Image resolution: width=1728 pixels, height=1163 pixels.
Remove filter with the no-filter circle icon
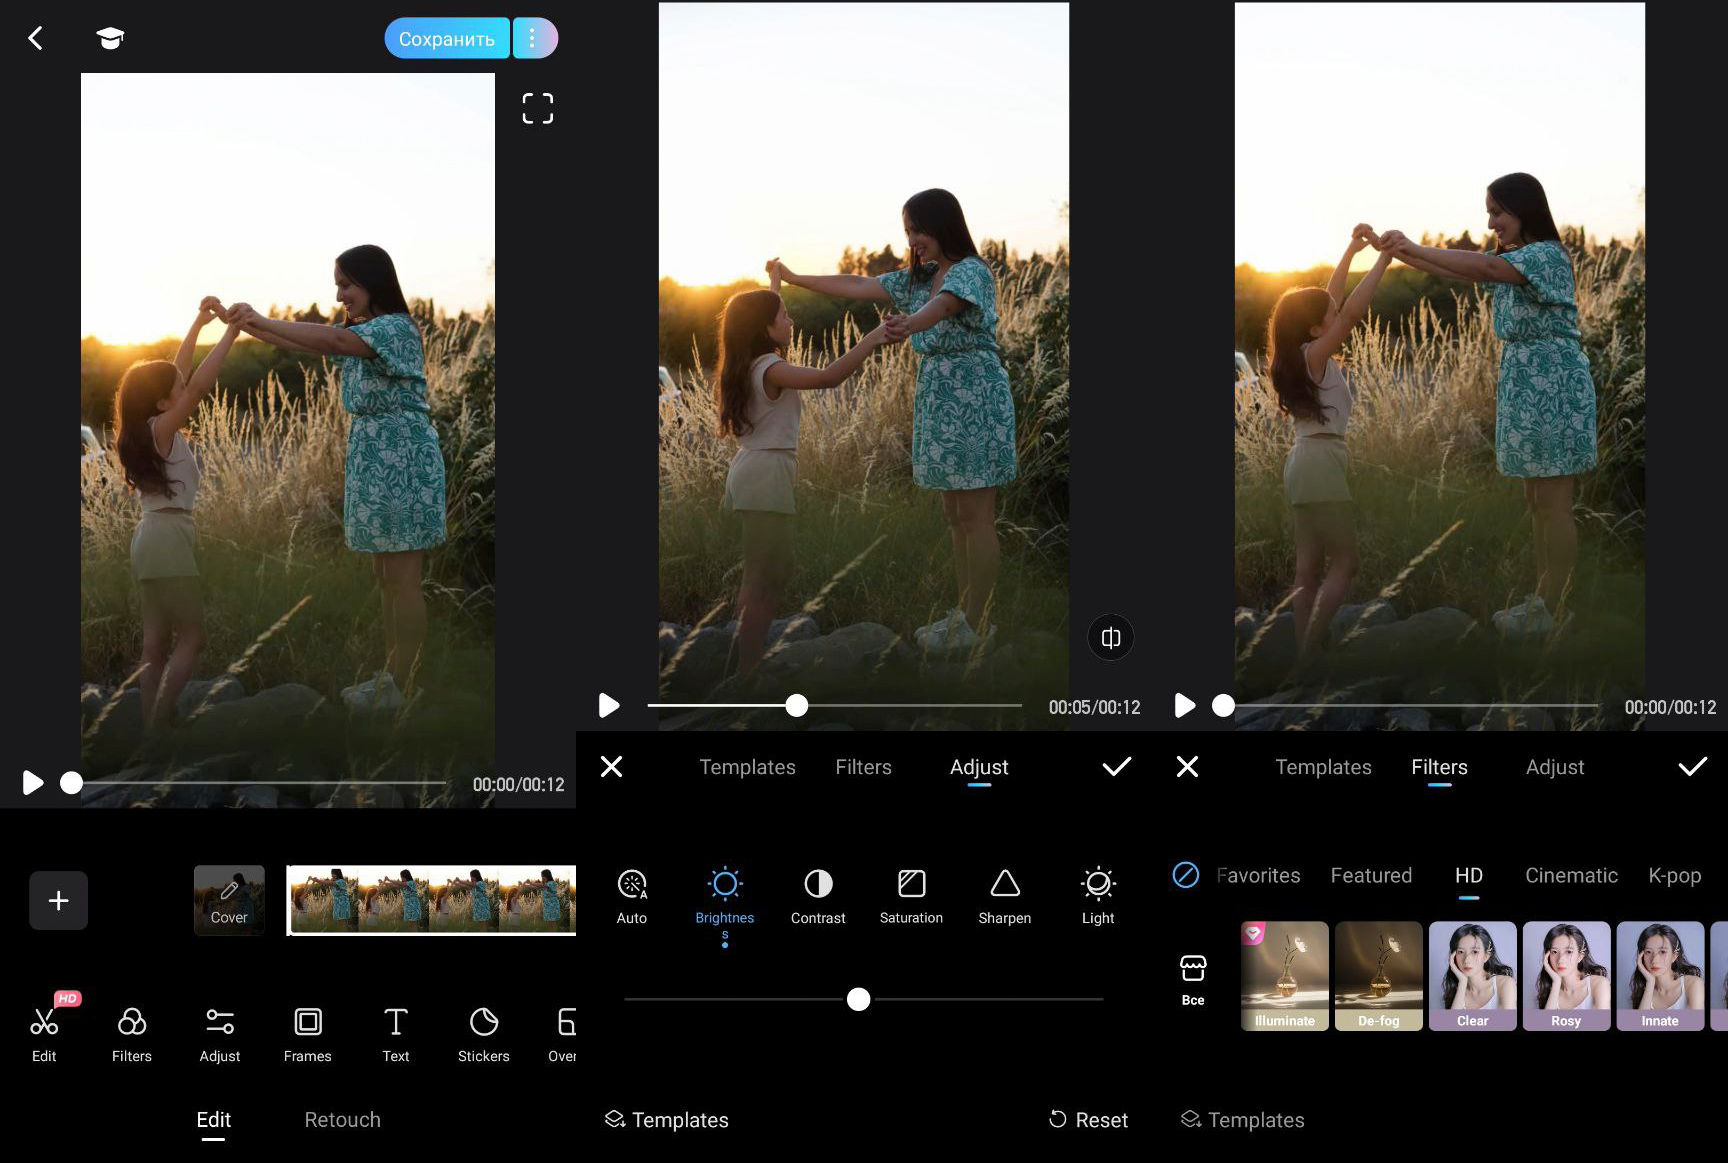(1186, 875)
